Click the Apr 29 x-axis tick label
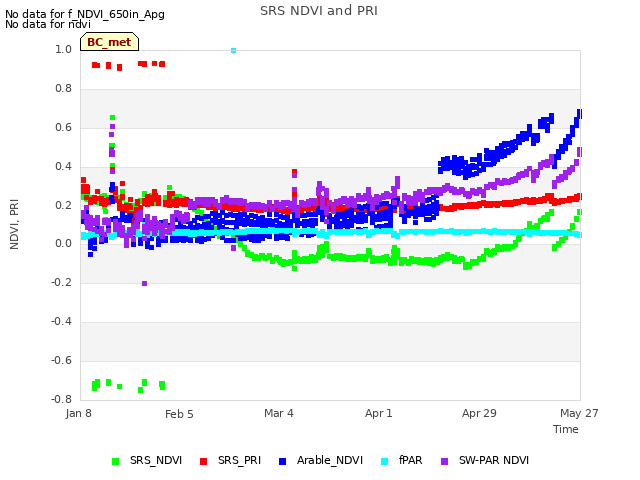The width and height of the screenshot is (640, 480). click(x=479, y=413)
